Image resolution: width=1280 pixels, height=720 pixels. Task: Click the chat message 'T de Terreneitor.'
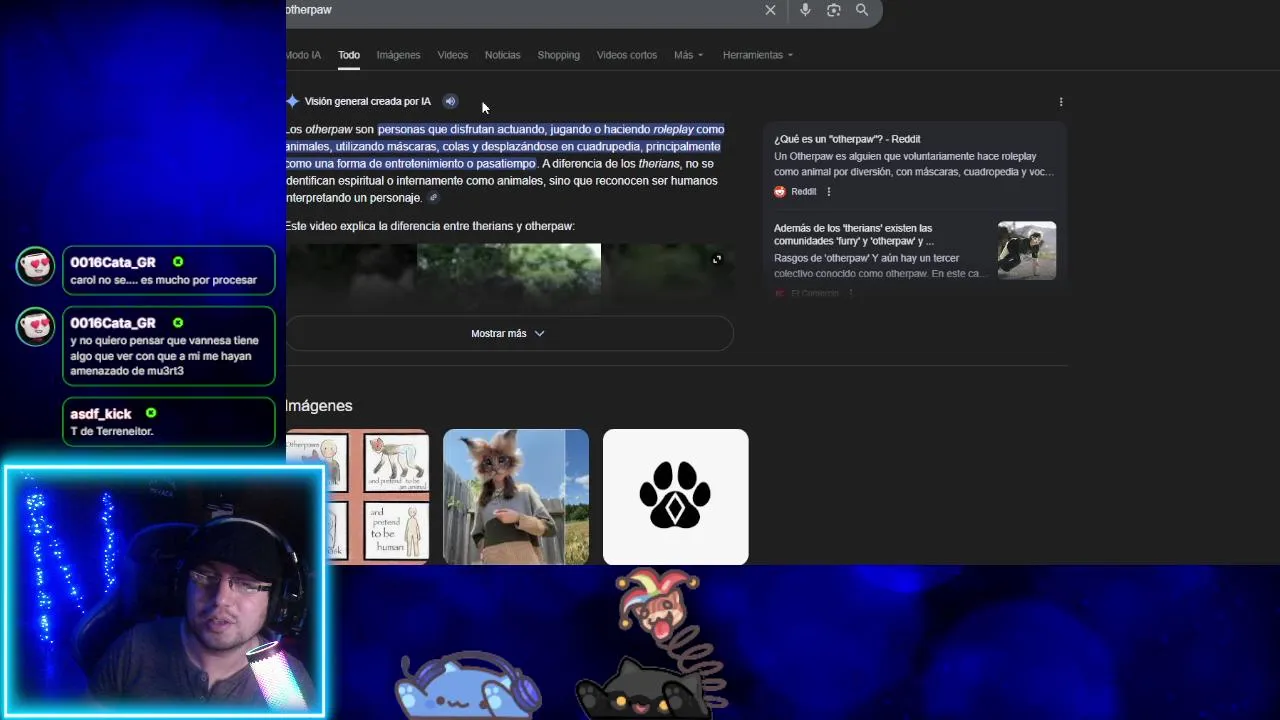coord(111,431)
